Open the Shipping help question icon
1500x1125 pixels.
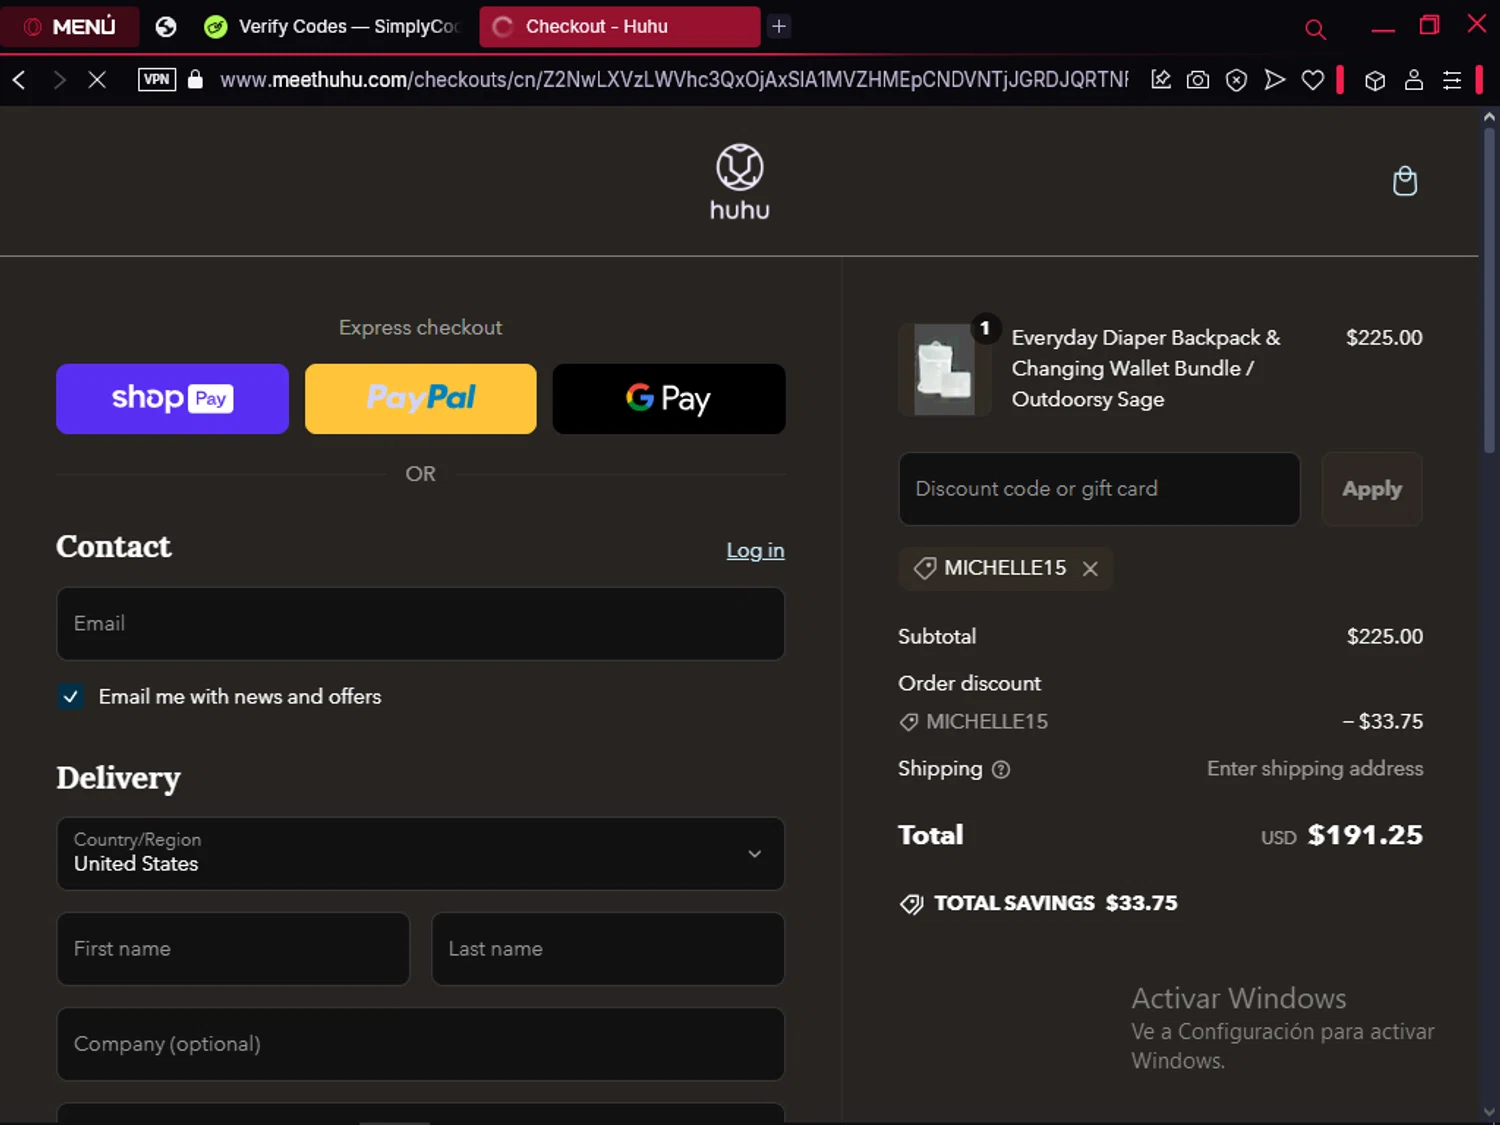tap(1001, 769)
